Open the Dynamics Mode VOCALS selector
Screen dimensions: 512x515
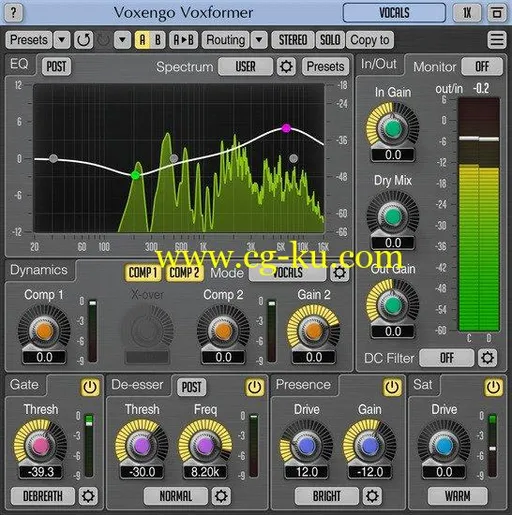288,273
